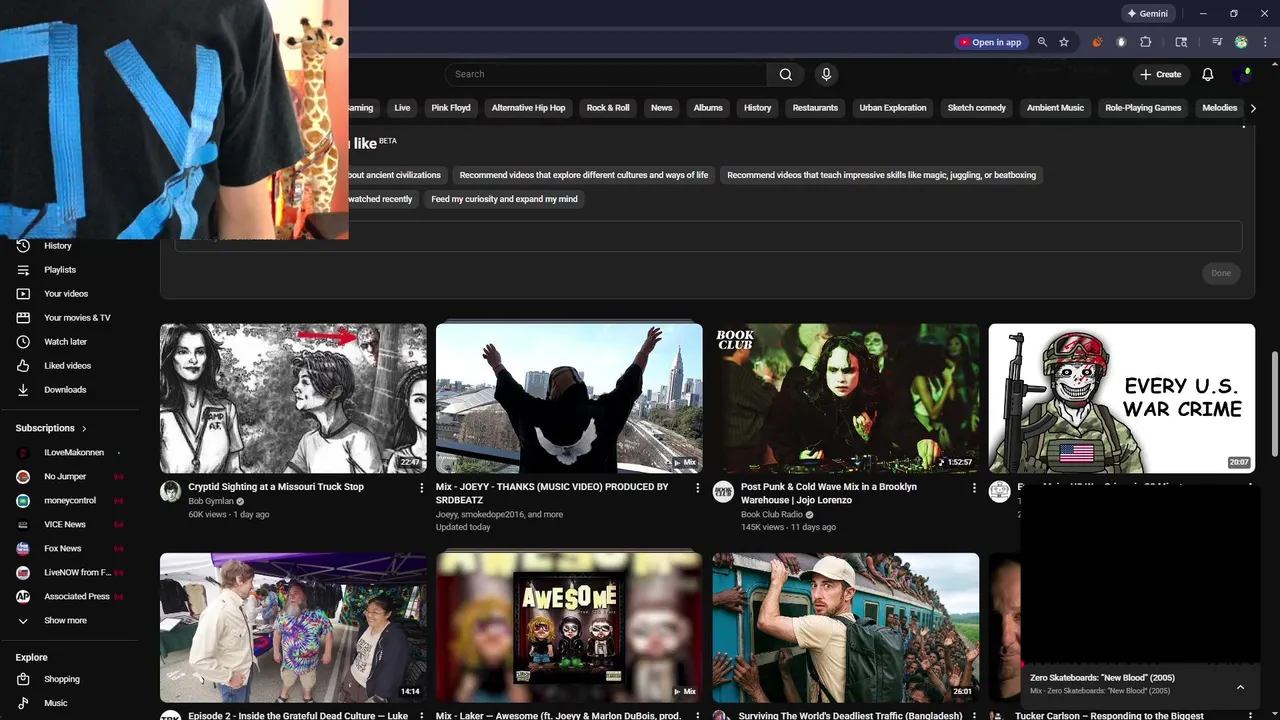Select the Sketch comedy chip

click(976, 108)
